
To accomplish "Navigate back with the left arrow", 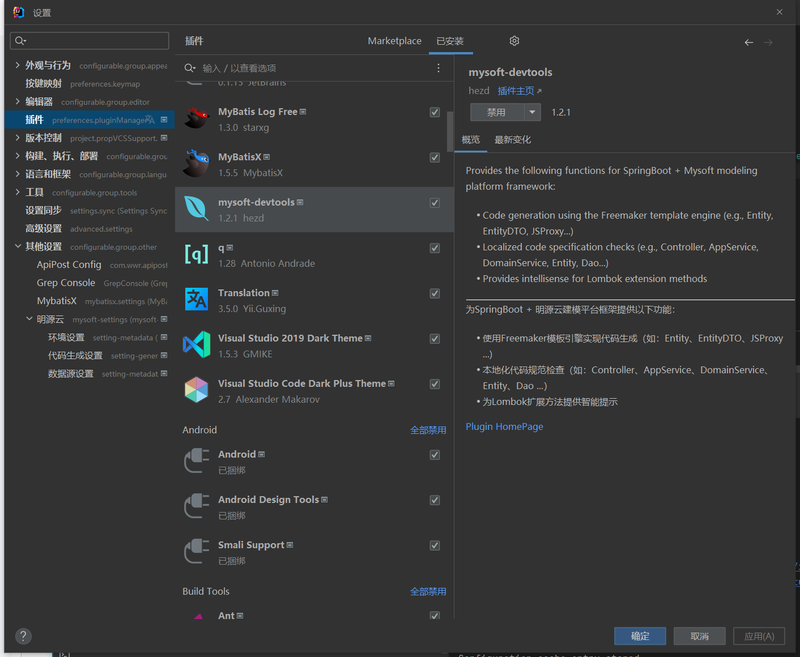I will pos(748,42).
